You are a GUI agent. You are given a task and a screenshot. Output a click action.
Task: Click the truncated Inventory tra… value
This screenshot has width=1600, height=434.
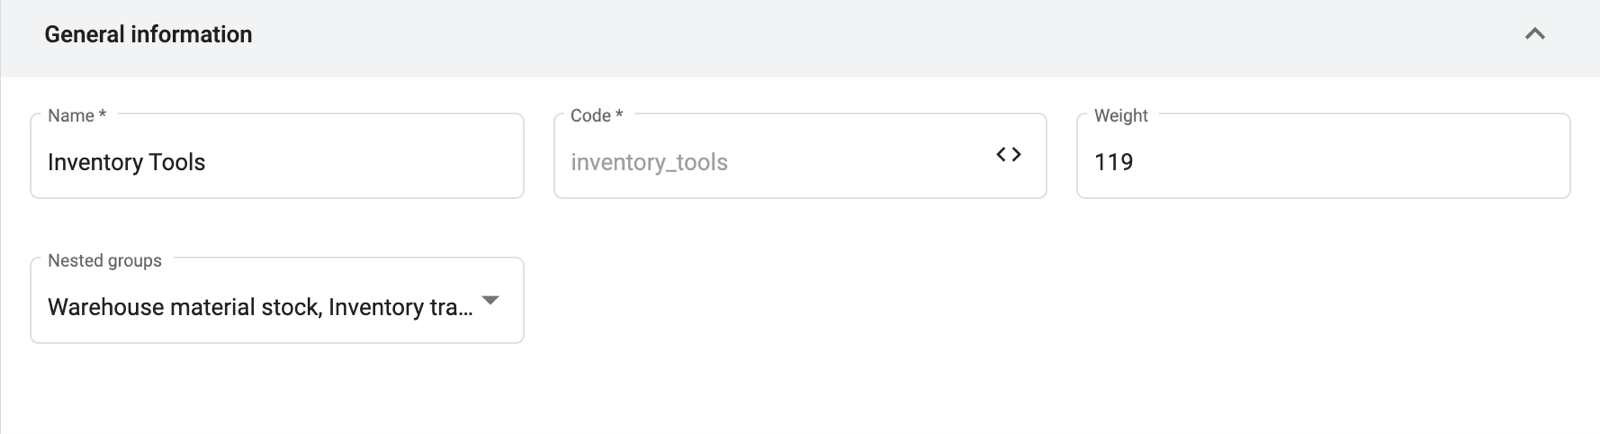click(x=401, y=307)
